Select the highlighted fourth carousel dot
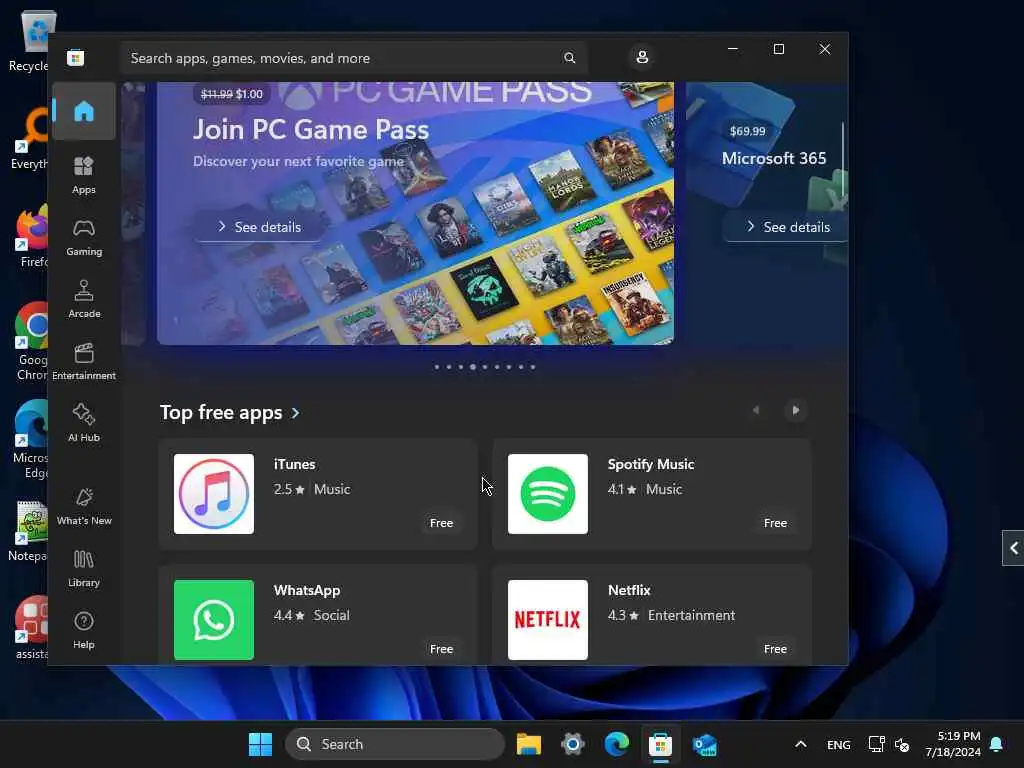 473,367
